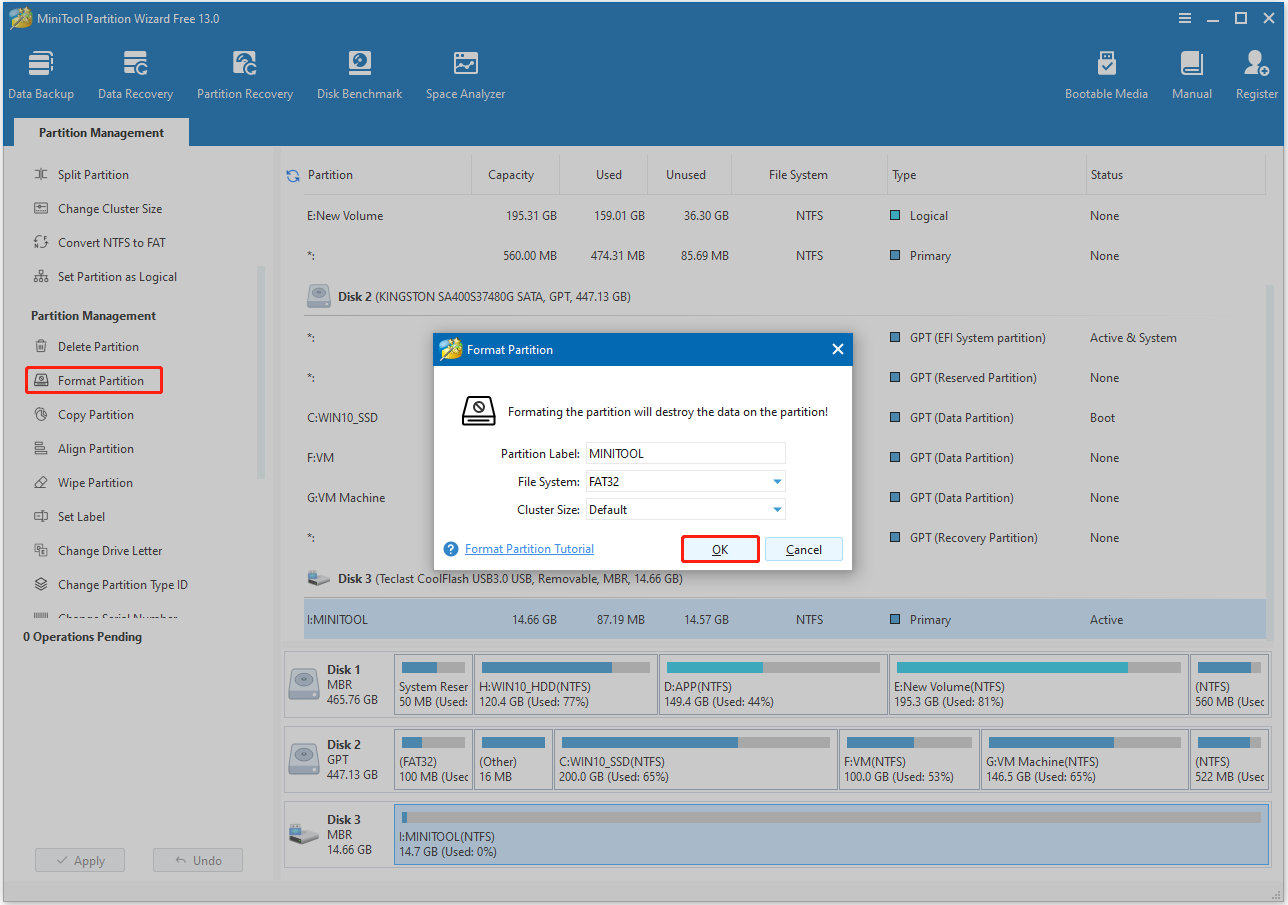Open the Format Partition Tutorial link
This screenshot has width=1288, height=905.
[529, 548]
